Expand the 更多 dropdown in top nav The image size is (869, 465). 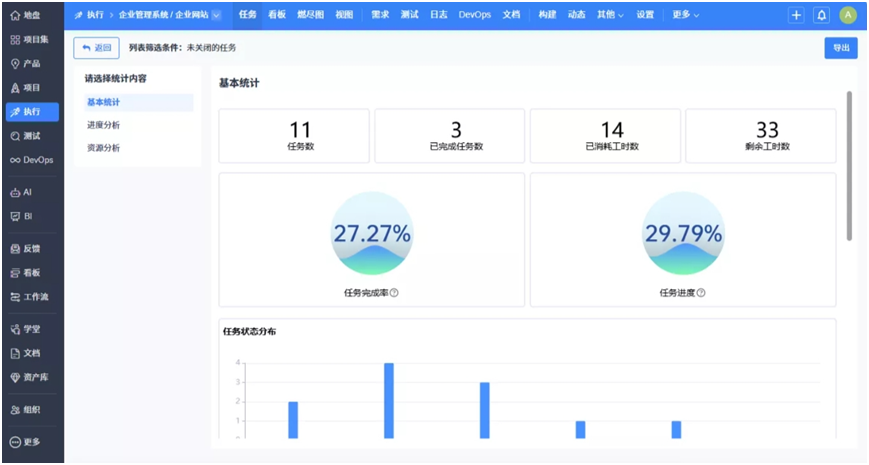686,15
